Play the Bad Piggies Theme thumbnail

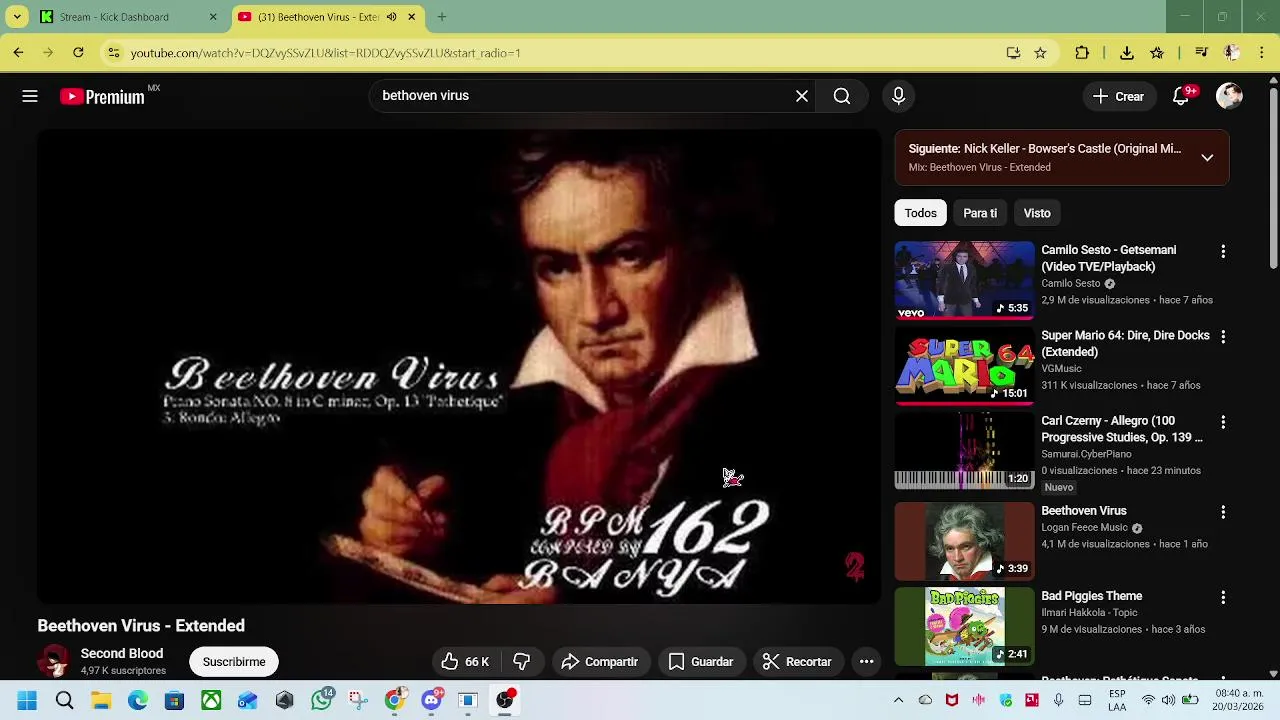(964, 626)
